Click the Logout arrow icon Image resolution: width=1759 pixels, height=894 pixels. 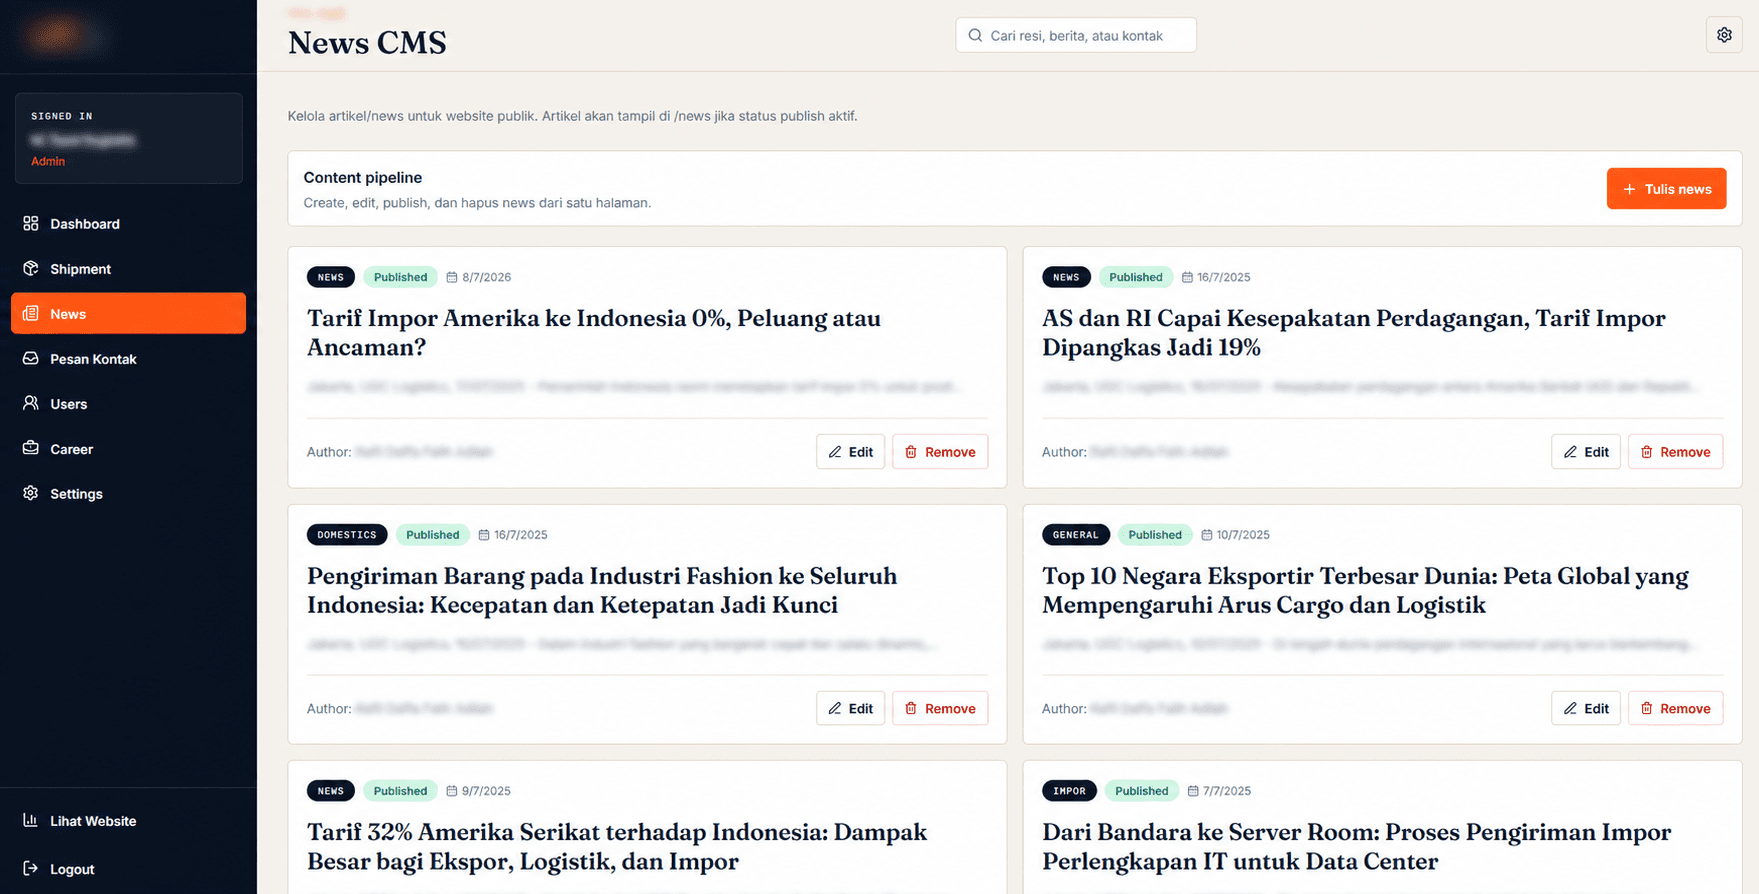tap(31, 868)
